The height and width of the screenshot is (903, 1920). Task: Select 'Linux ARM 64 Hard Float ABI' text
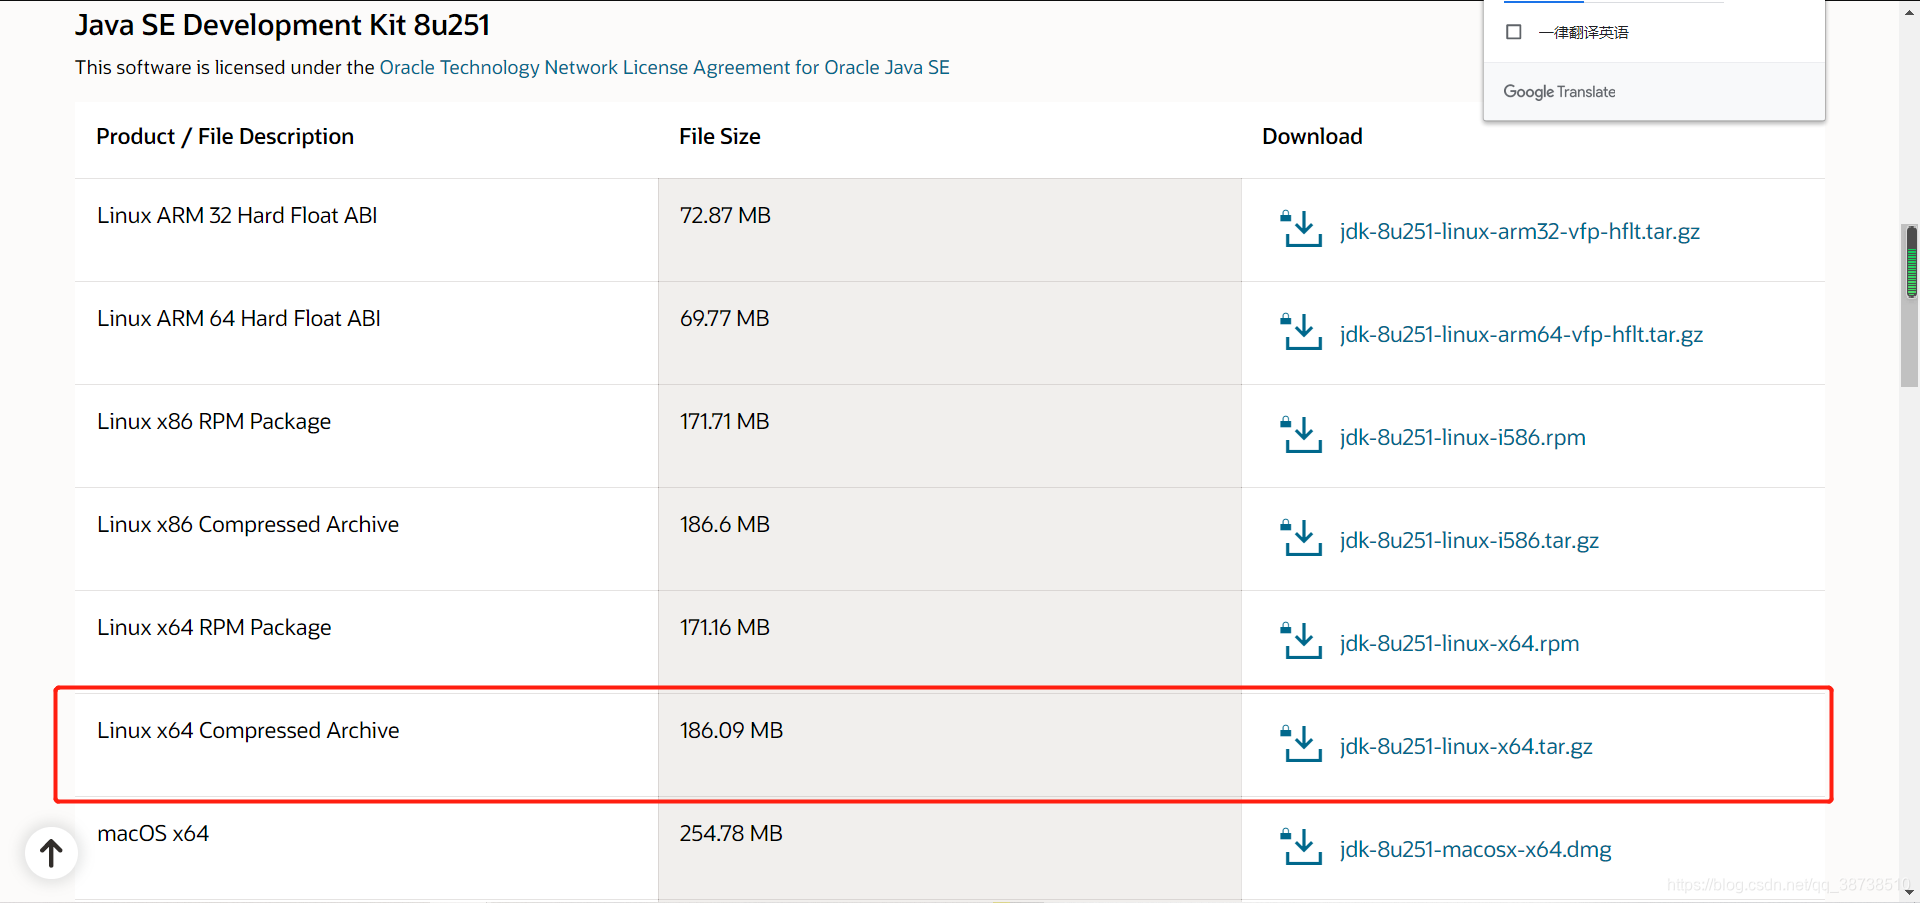point(239,319)
